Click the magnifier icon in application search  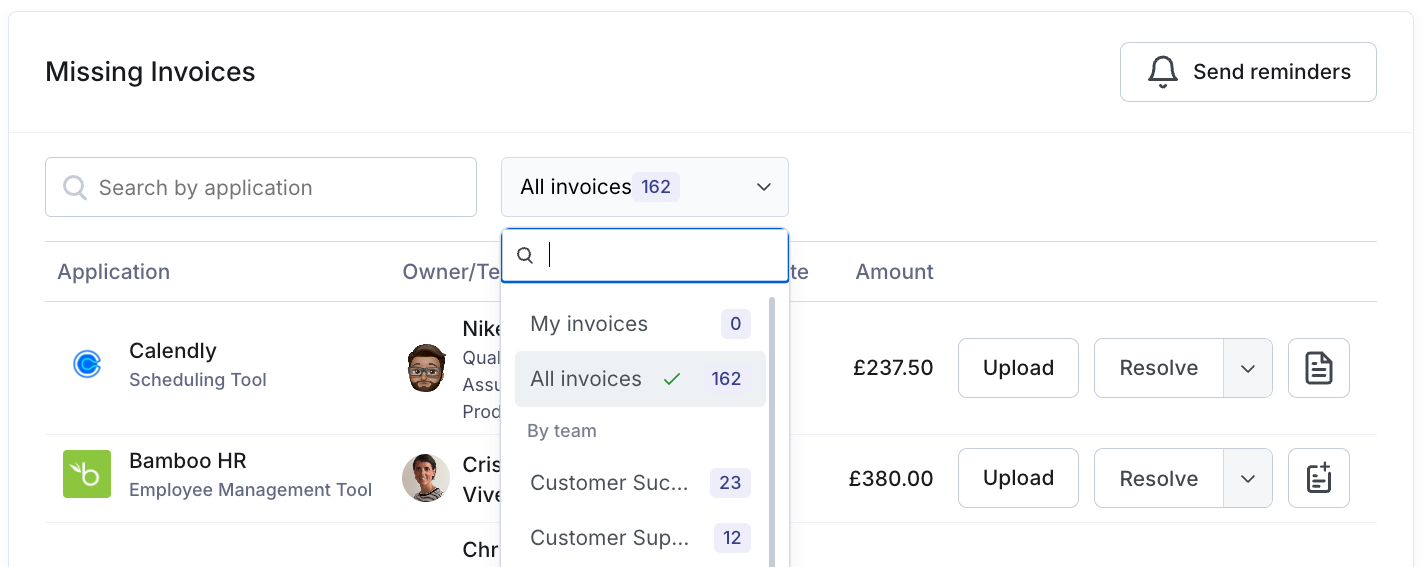(x=75, y=188)
